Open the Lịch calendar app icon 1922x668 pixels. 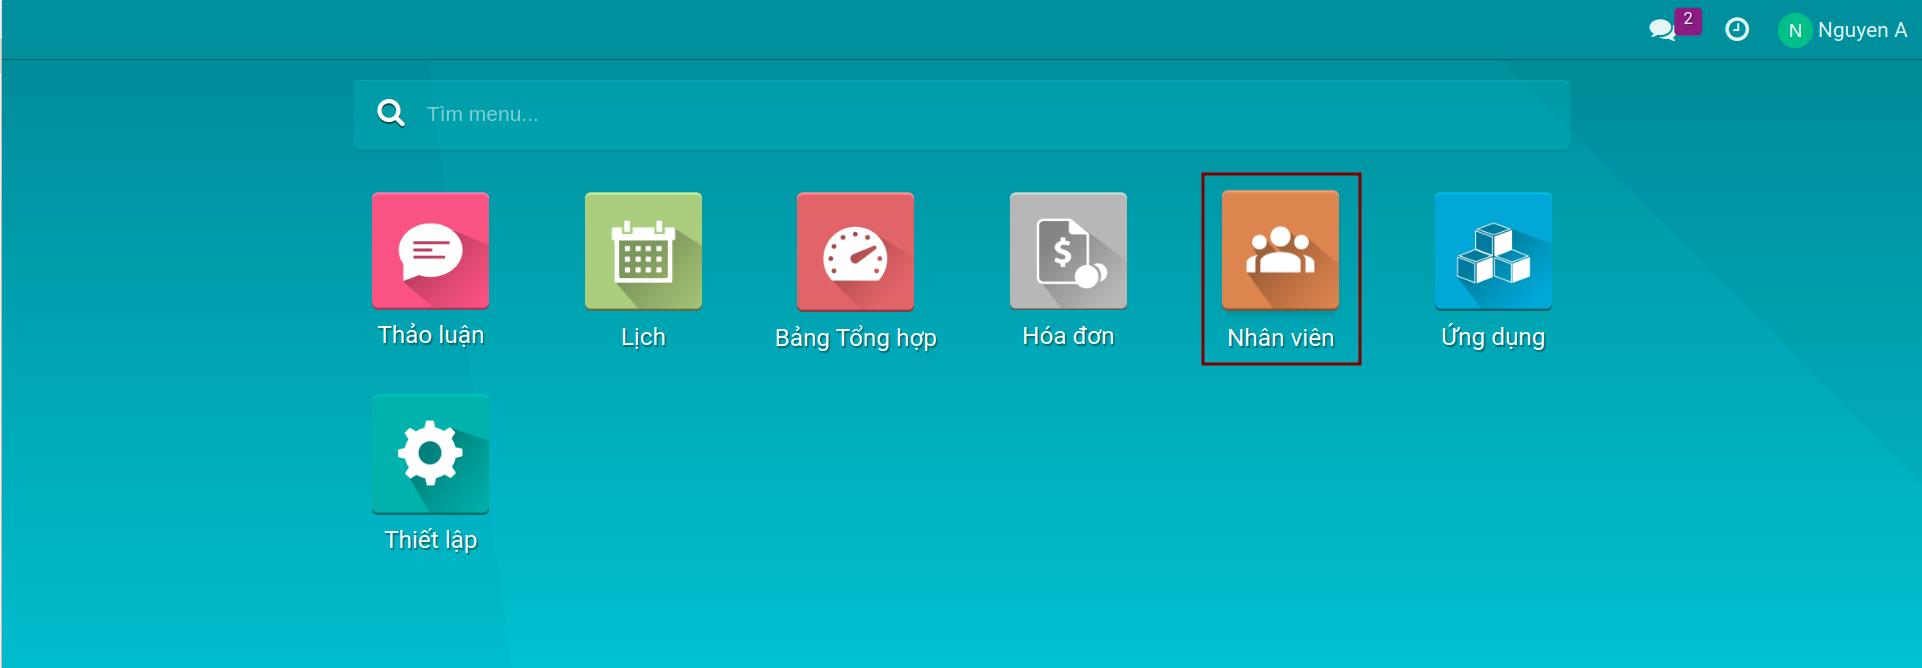point(643,251)
